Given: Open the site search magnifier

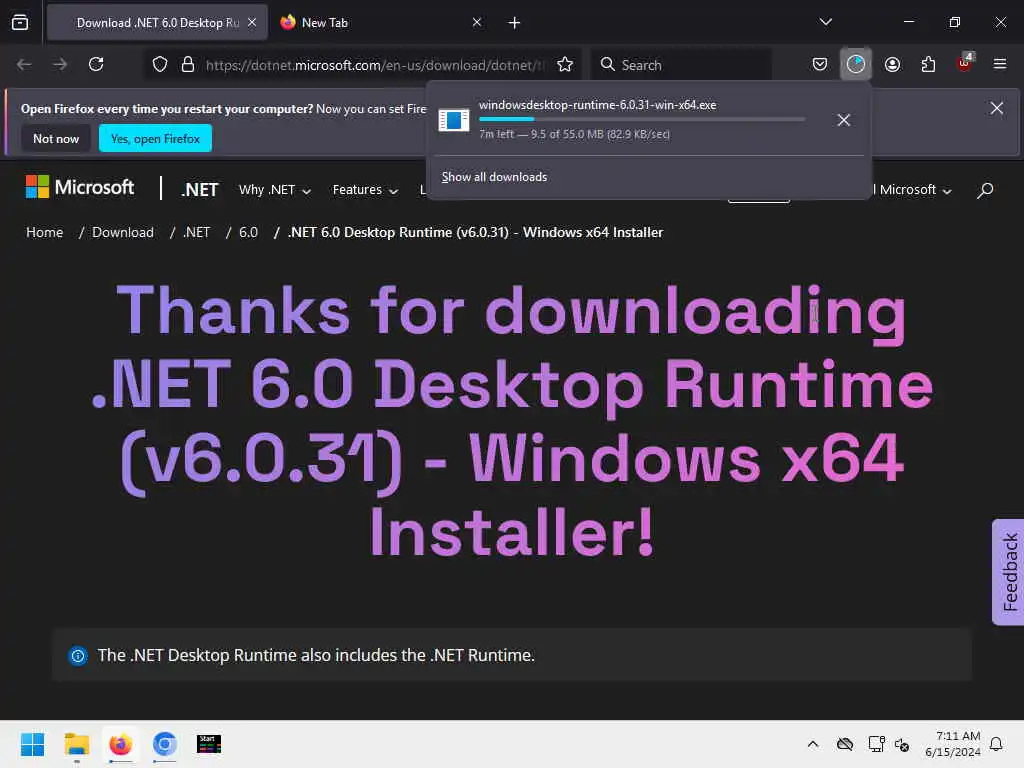Looking at the screenshot, I should (985, 190).
